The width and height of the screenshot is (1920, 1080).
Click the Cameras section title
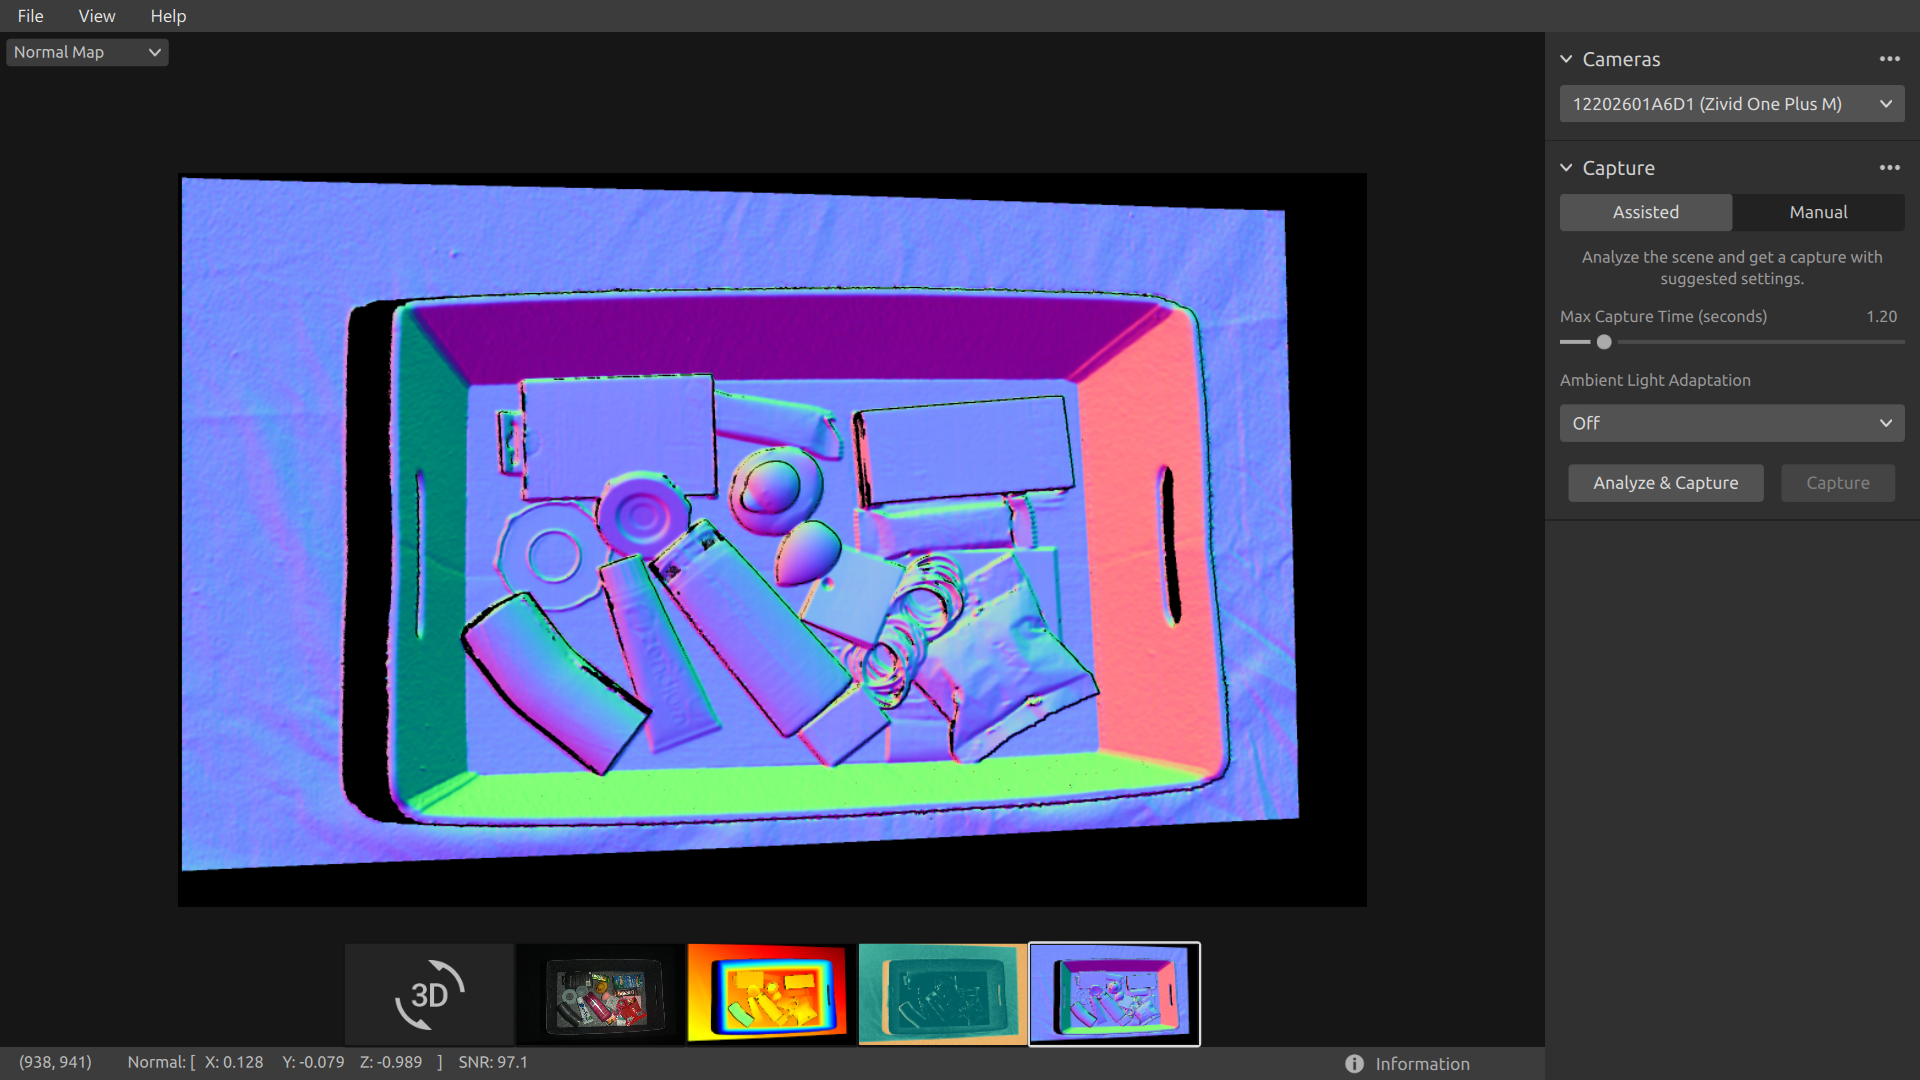coord(1621,59)
